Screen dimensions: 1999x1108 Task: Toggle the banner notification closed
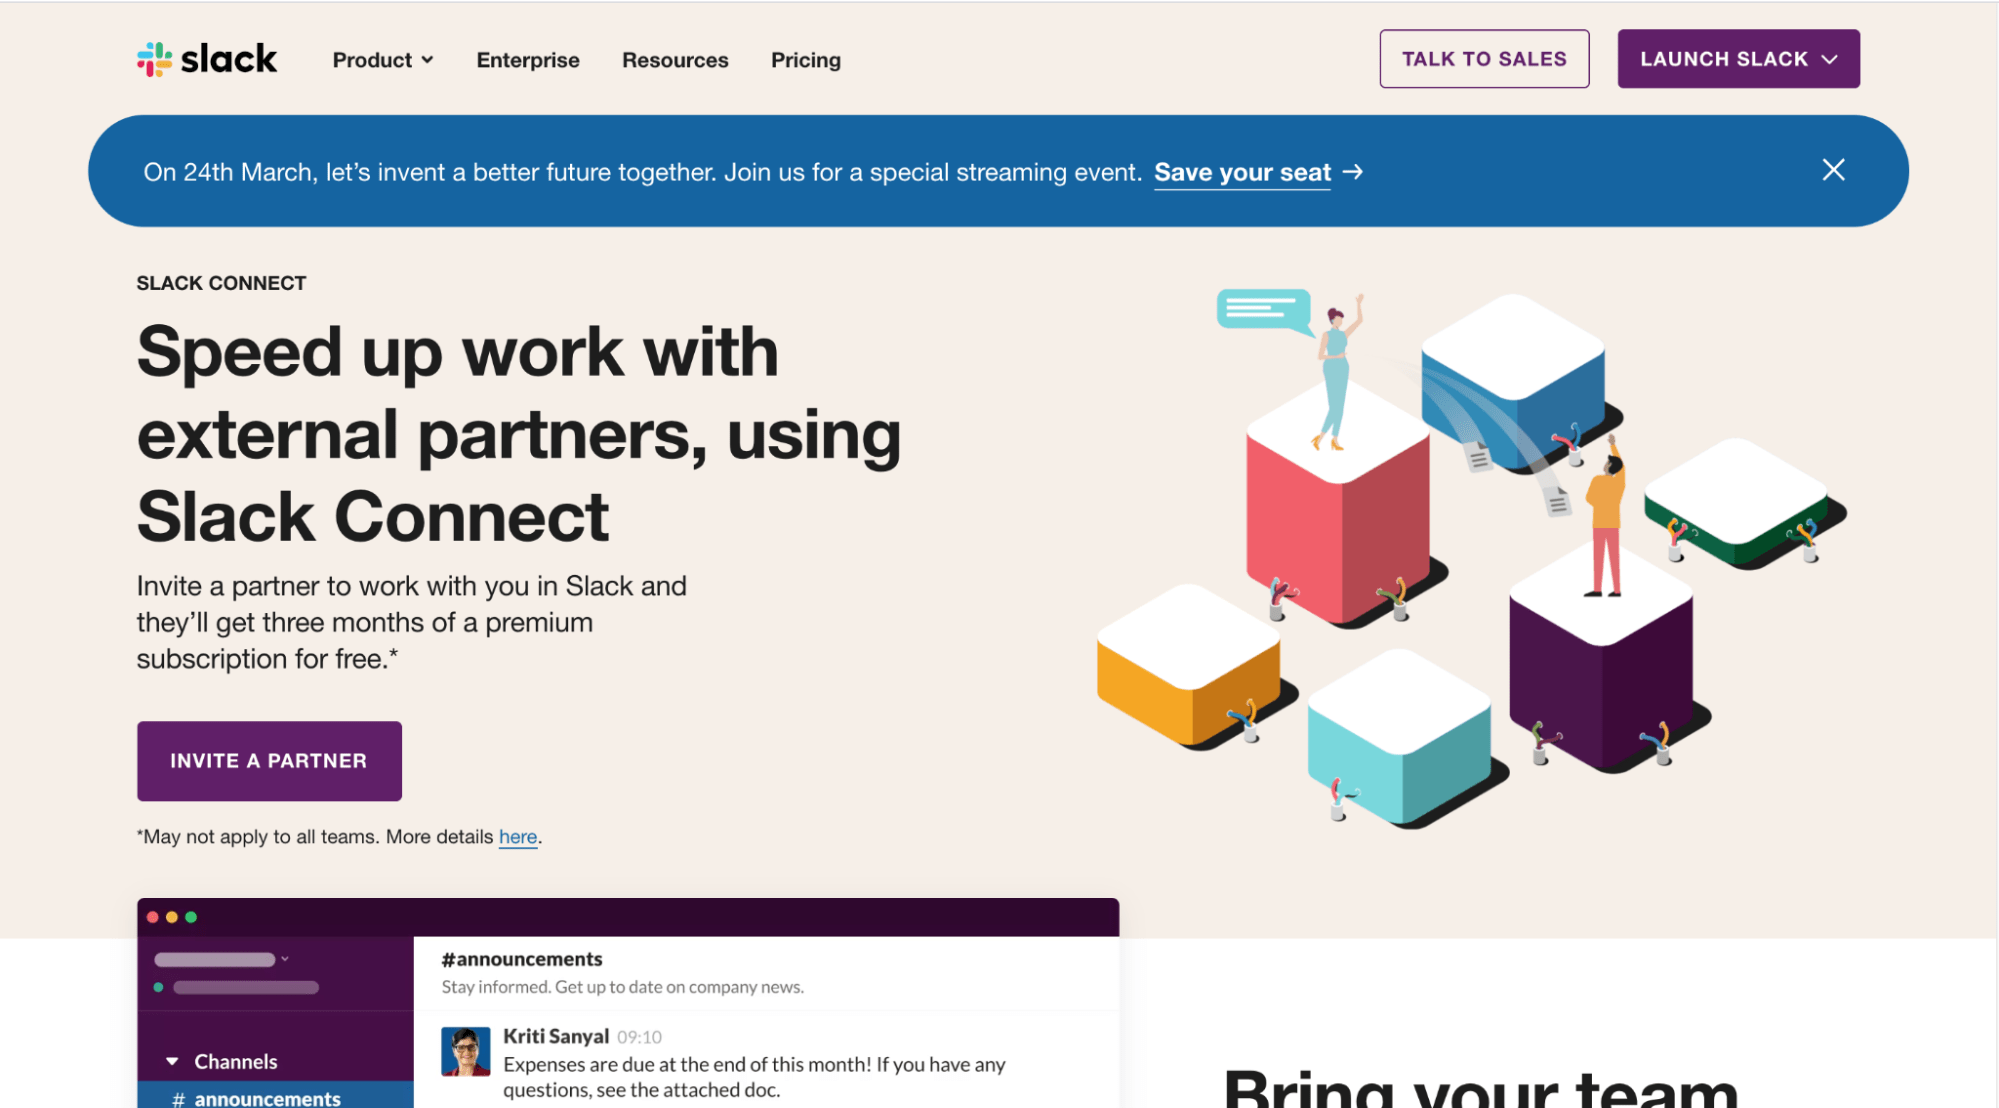tap(1834, 169)
